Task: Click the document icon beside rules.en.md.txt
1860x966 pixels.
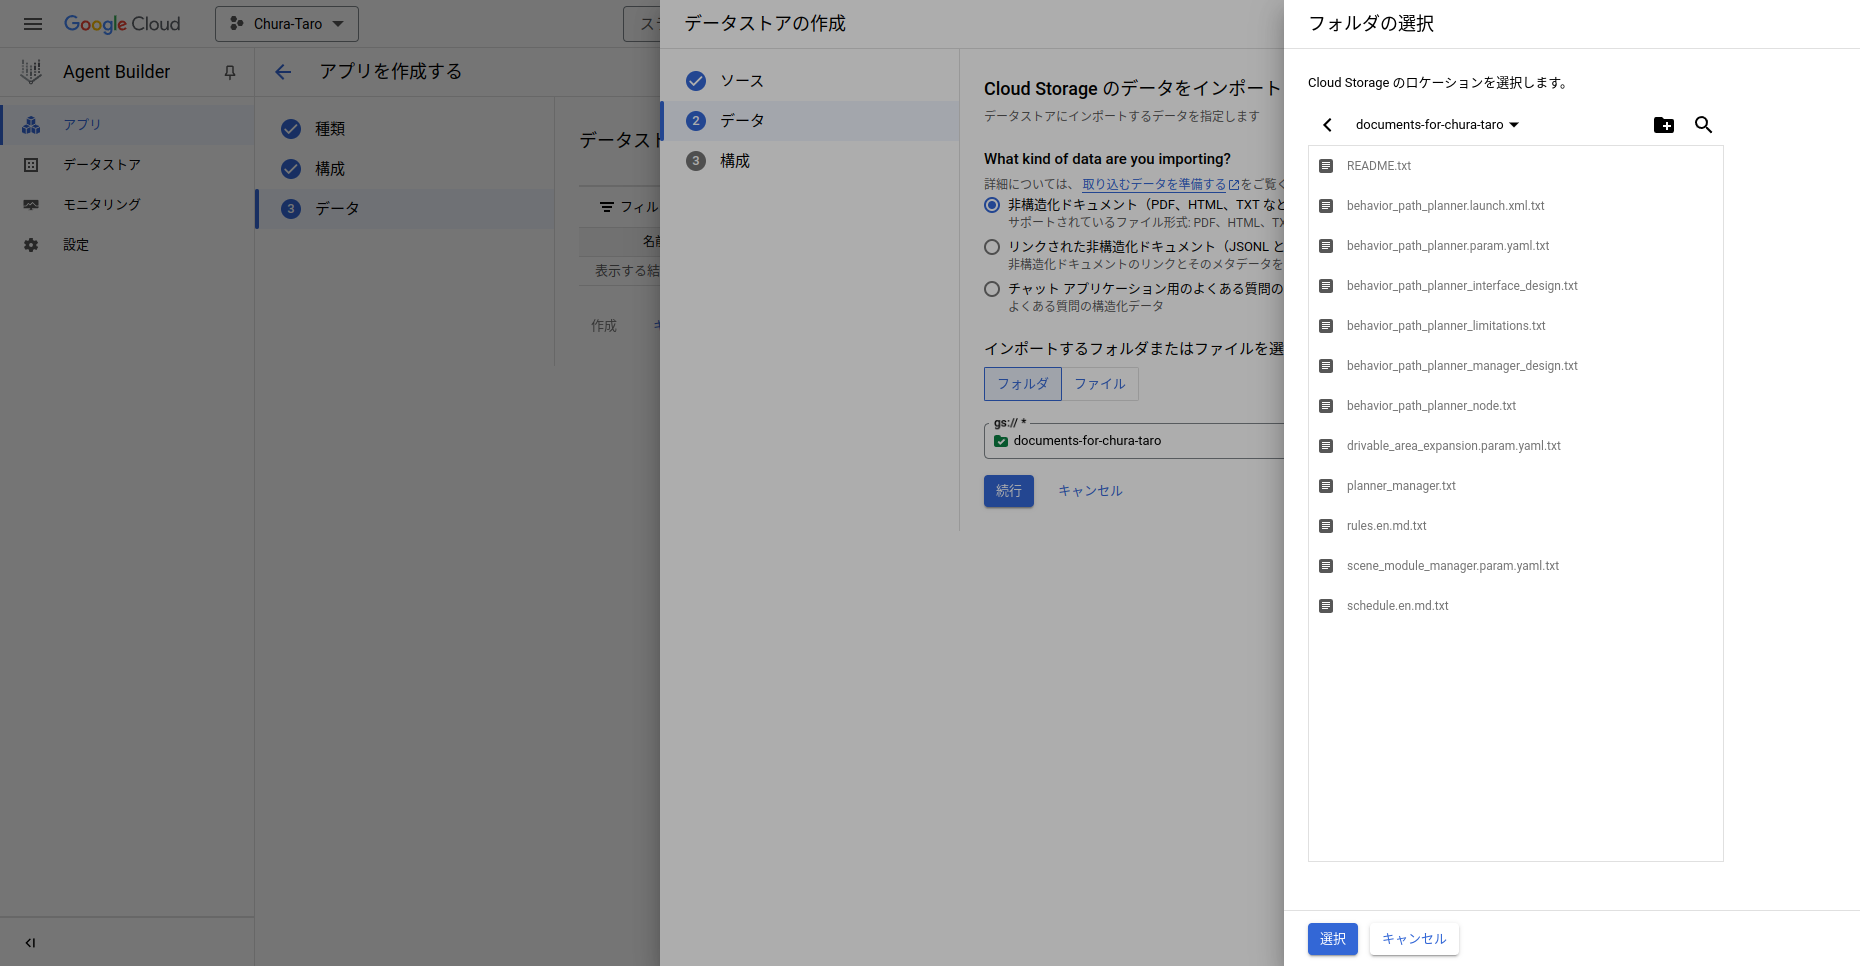Action: [x=1326, y=526]
